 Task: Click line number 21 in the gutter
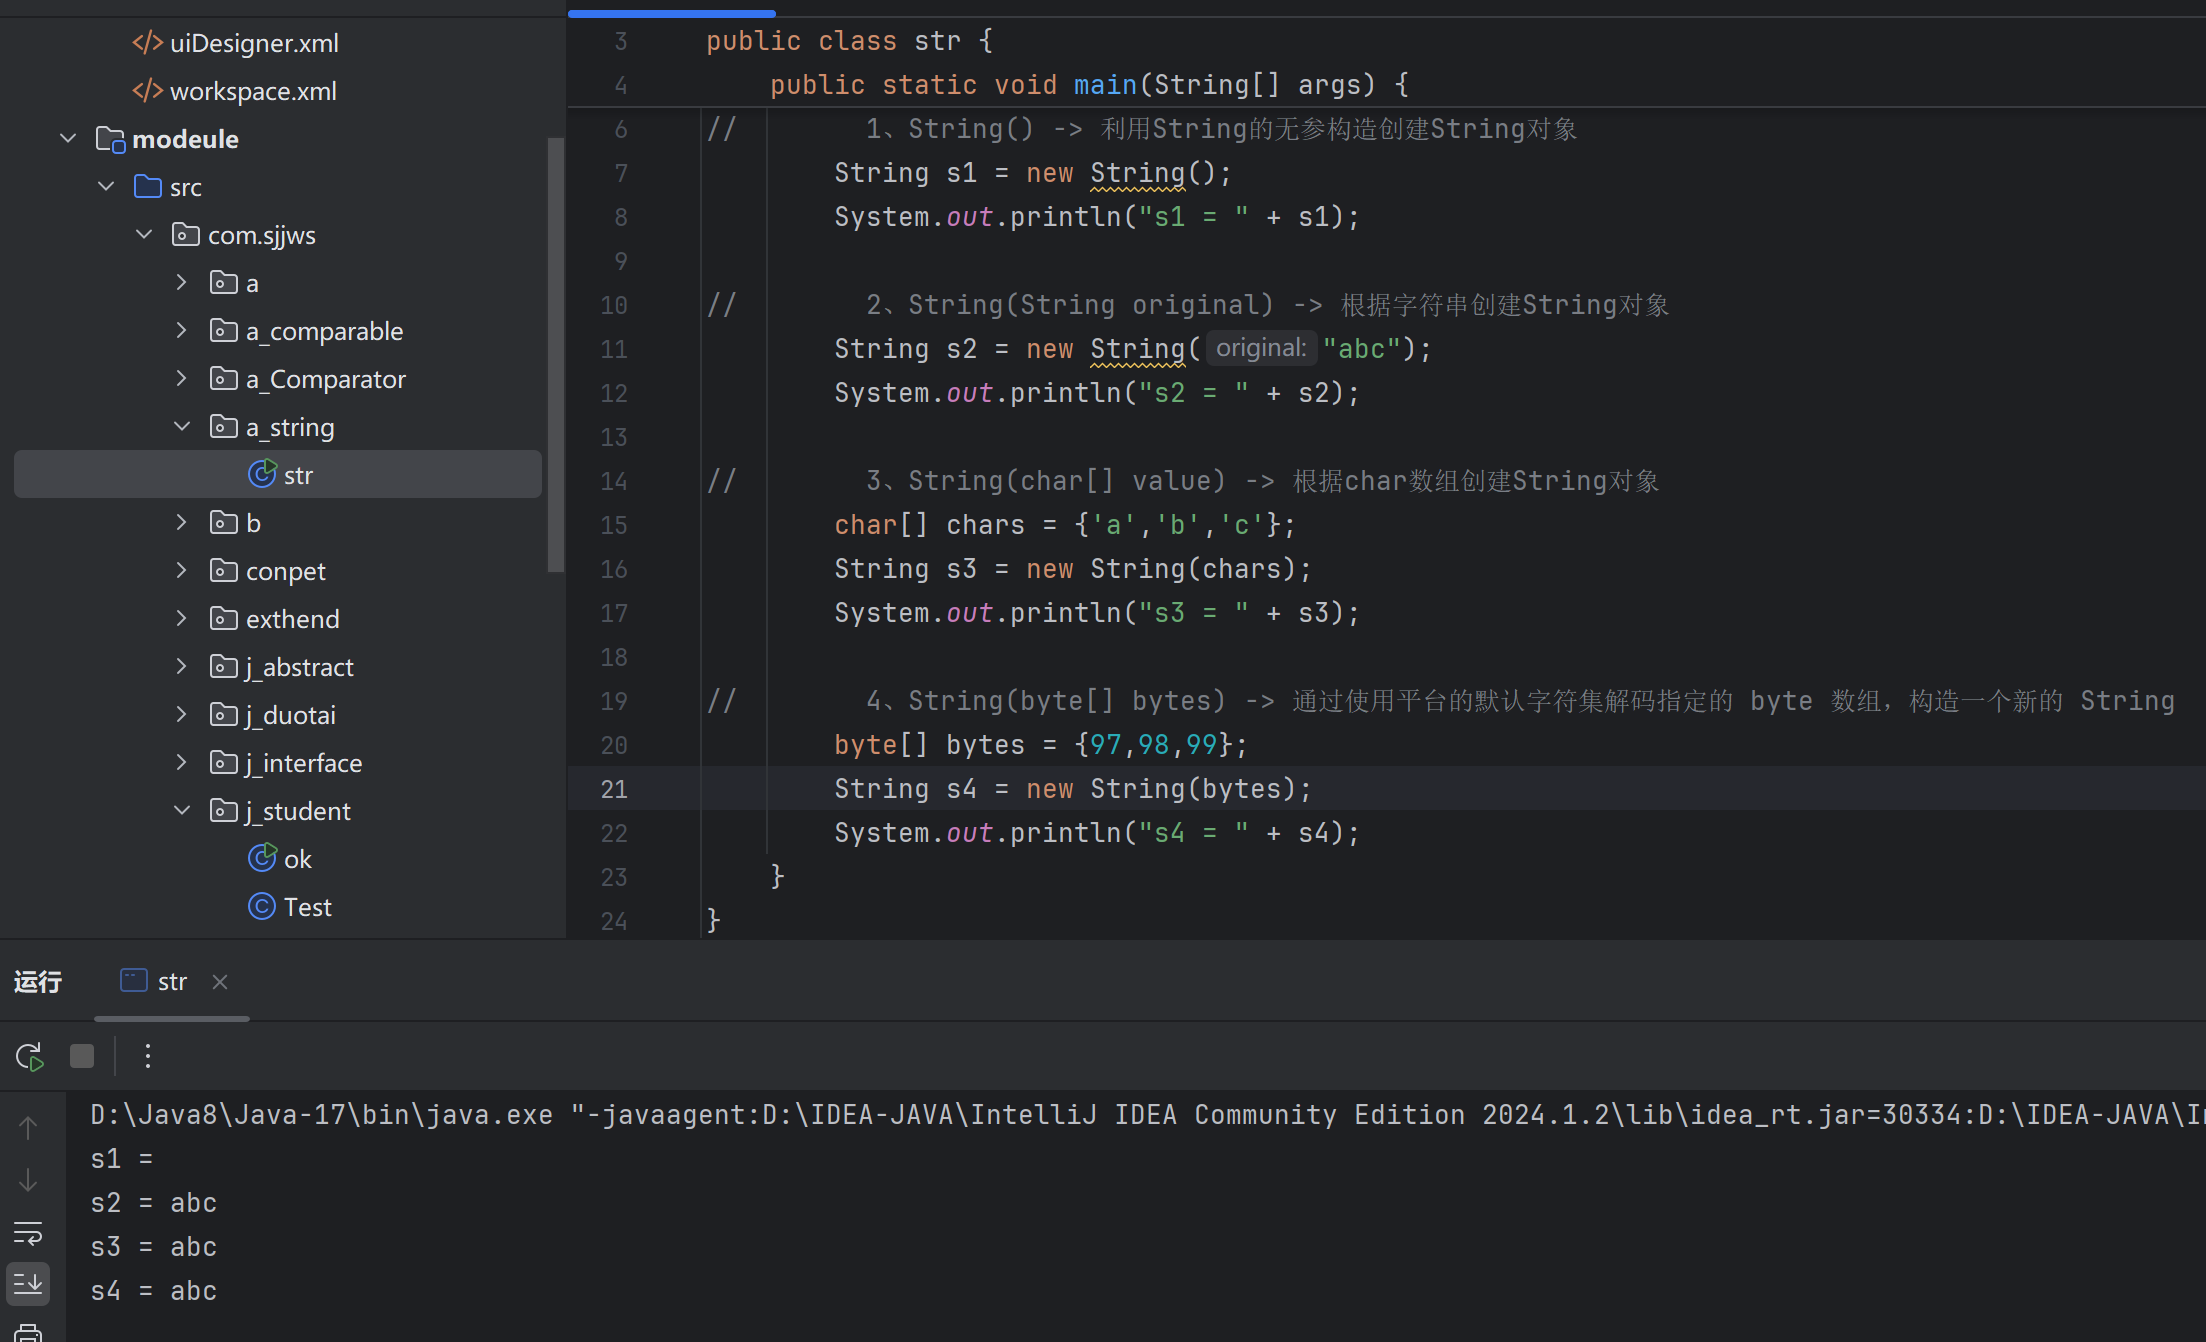[x=614, y=789]
